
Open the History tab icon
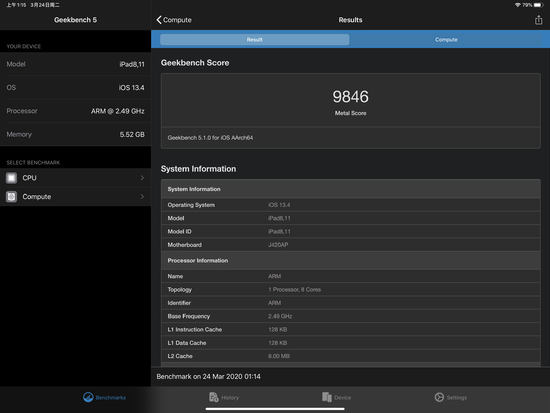click(214, 397)
